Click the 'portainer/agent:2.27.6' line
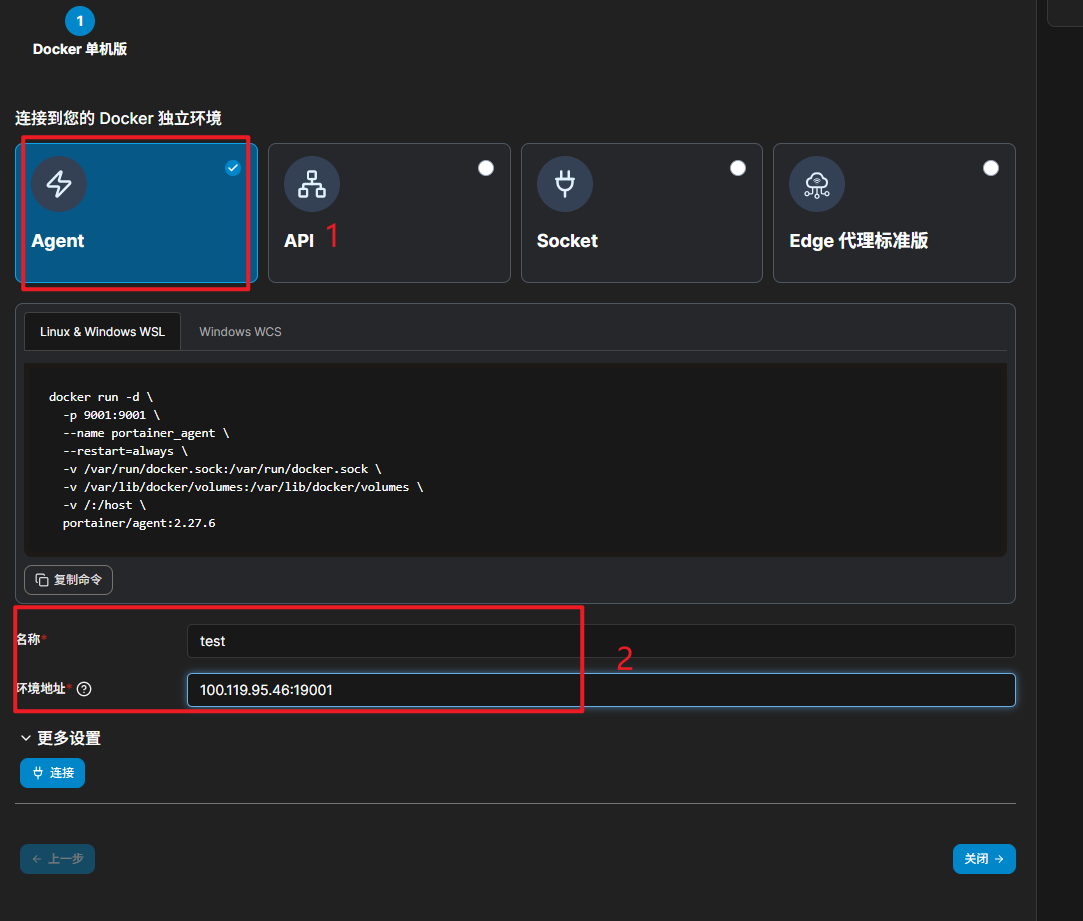 click(139, 523)
